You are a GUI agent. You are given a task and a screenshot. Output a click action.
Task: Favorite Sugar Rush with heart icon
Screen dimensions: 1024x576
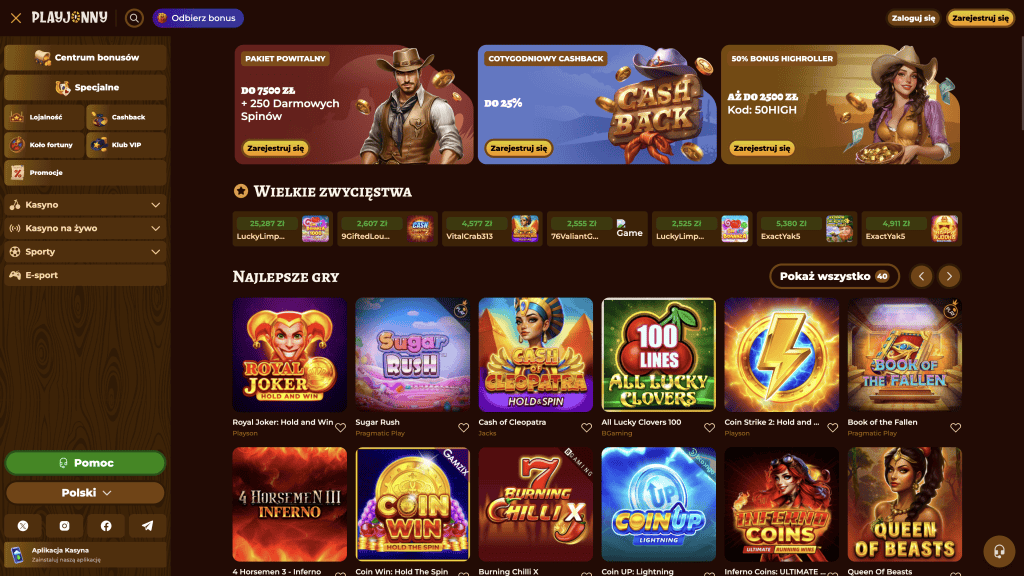(463, 428)
